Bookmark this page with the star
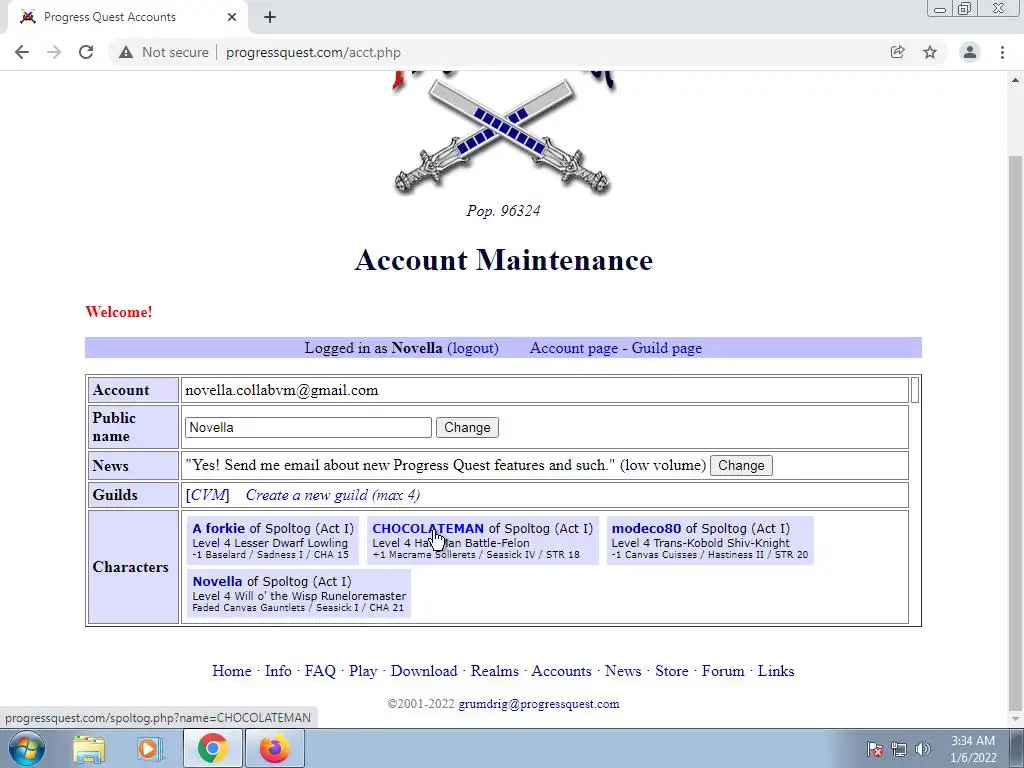The image size is (1024, 768). pos(930,52)
